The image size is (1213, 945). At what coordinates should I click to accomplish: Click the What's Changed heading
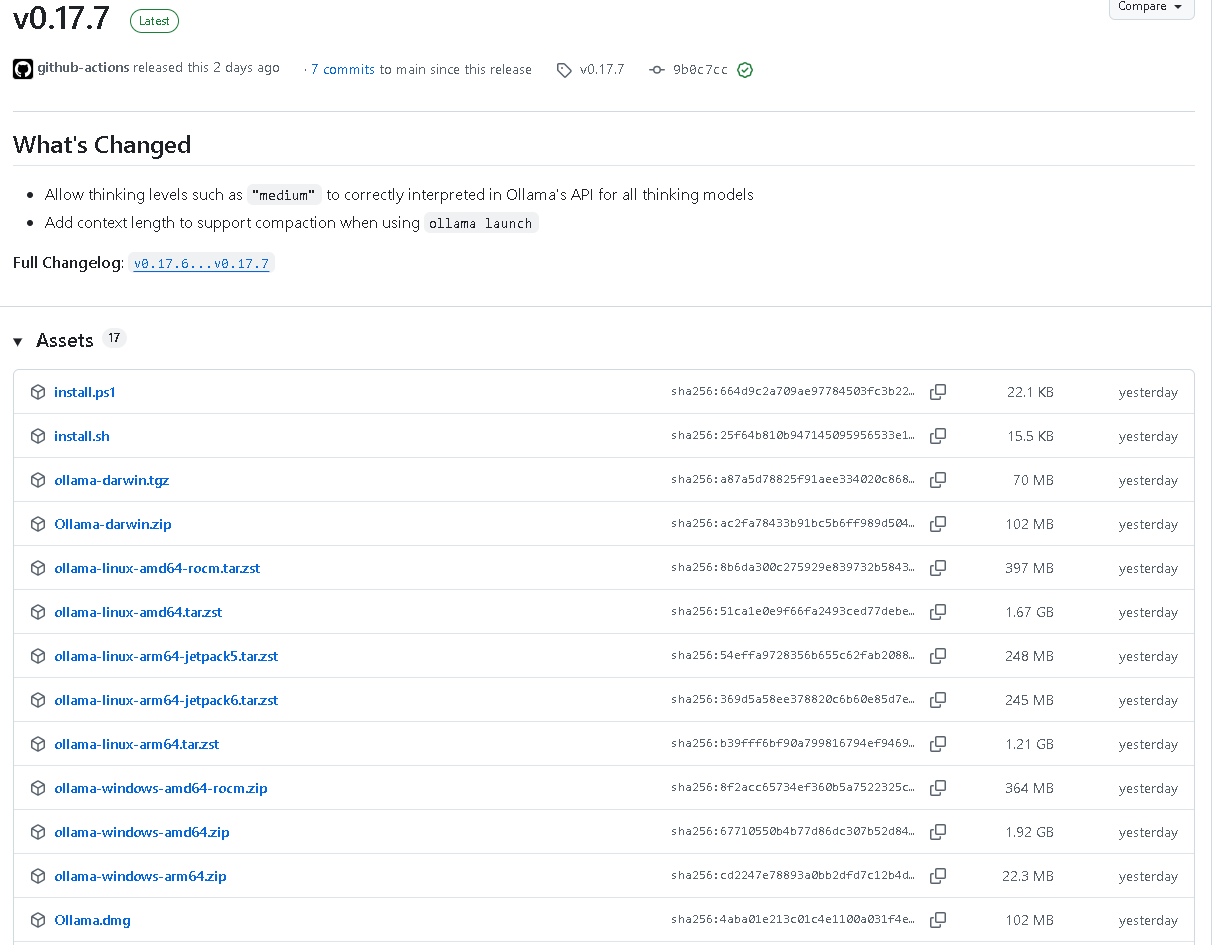pyautogui.click(x=102, y=145)
